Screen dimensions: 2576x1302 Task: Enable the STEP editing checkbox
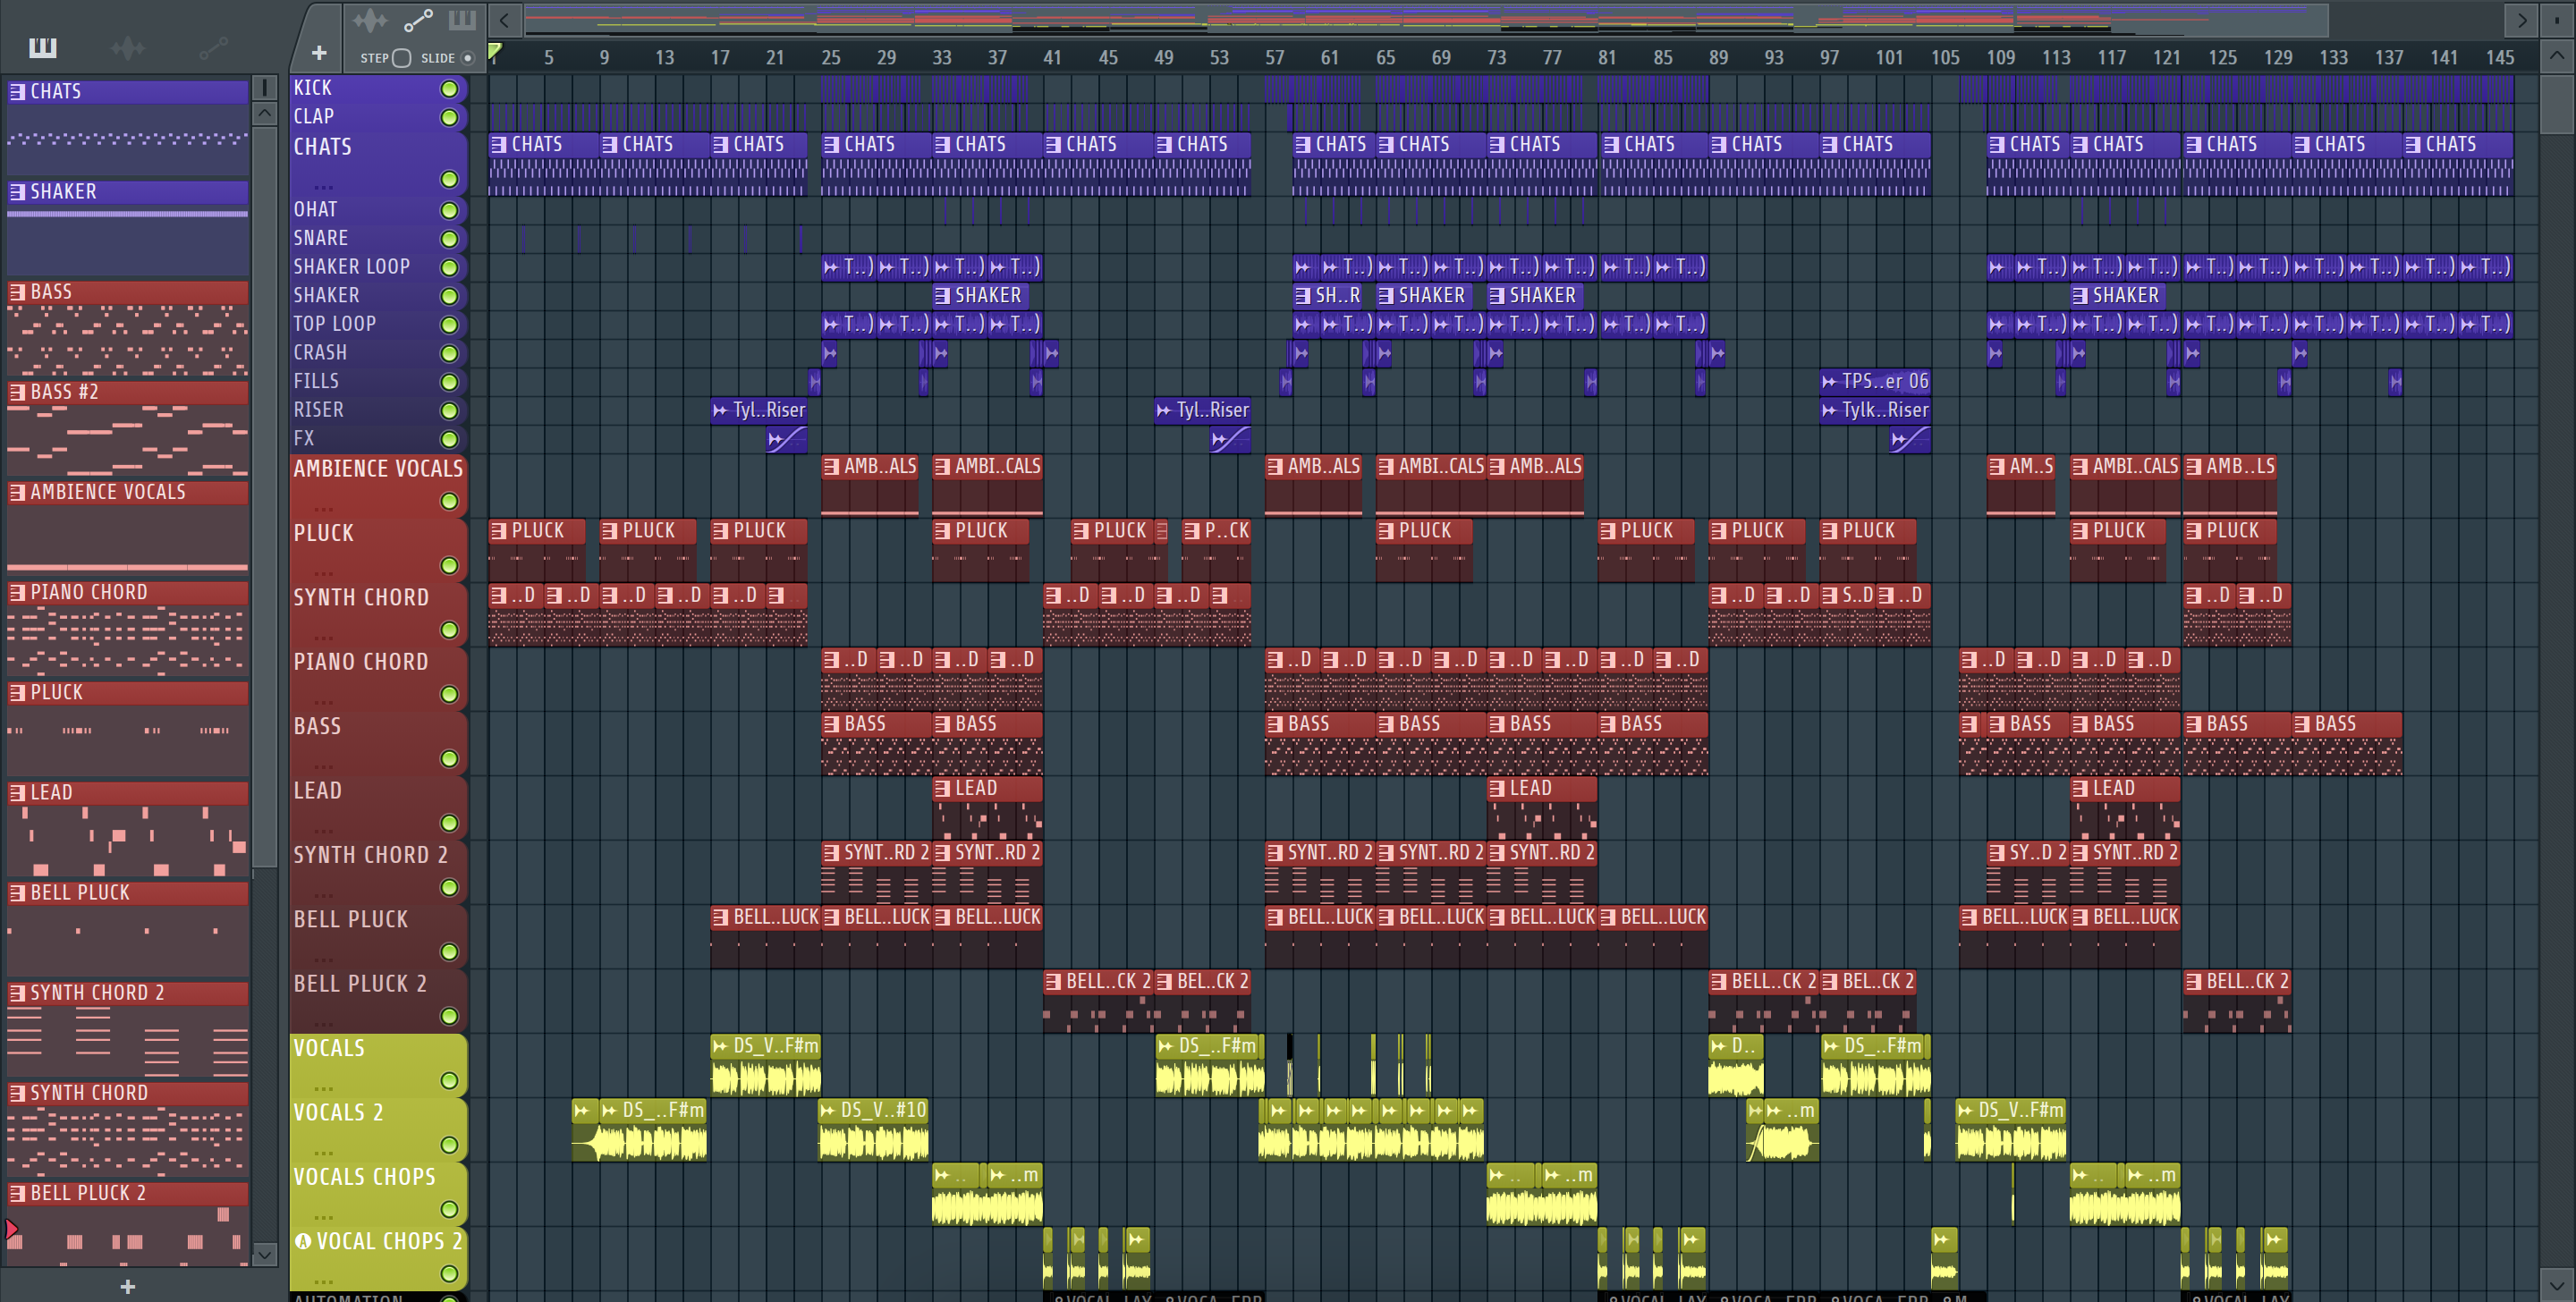[402, 58]
